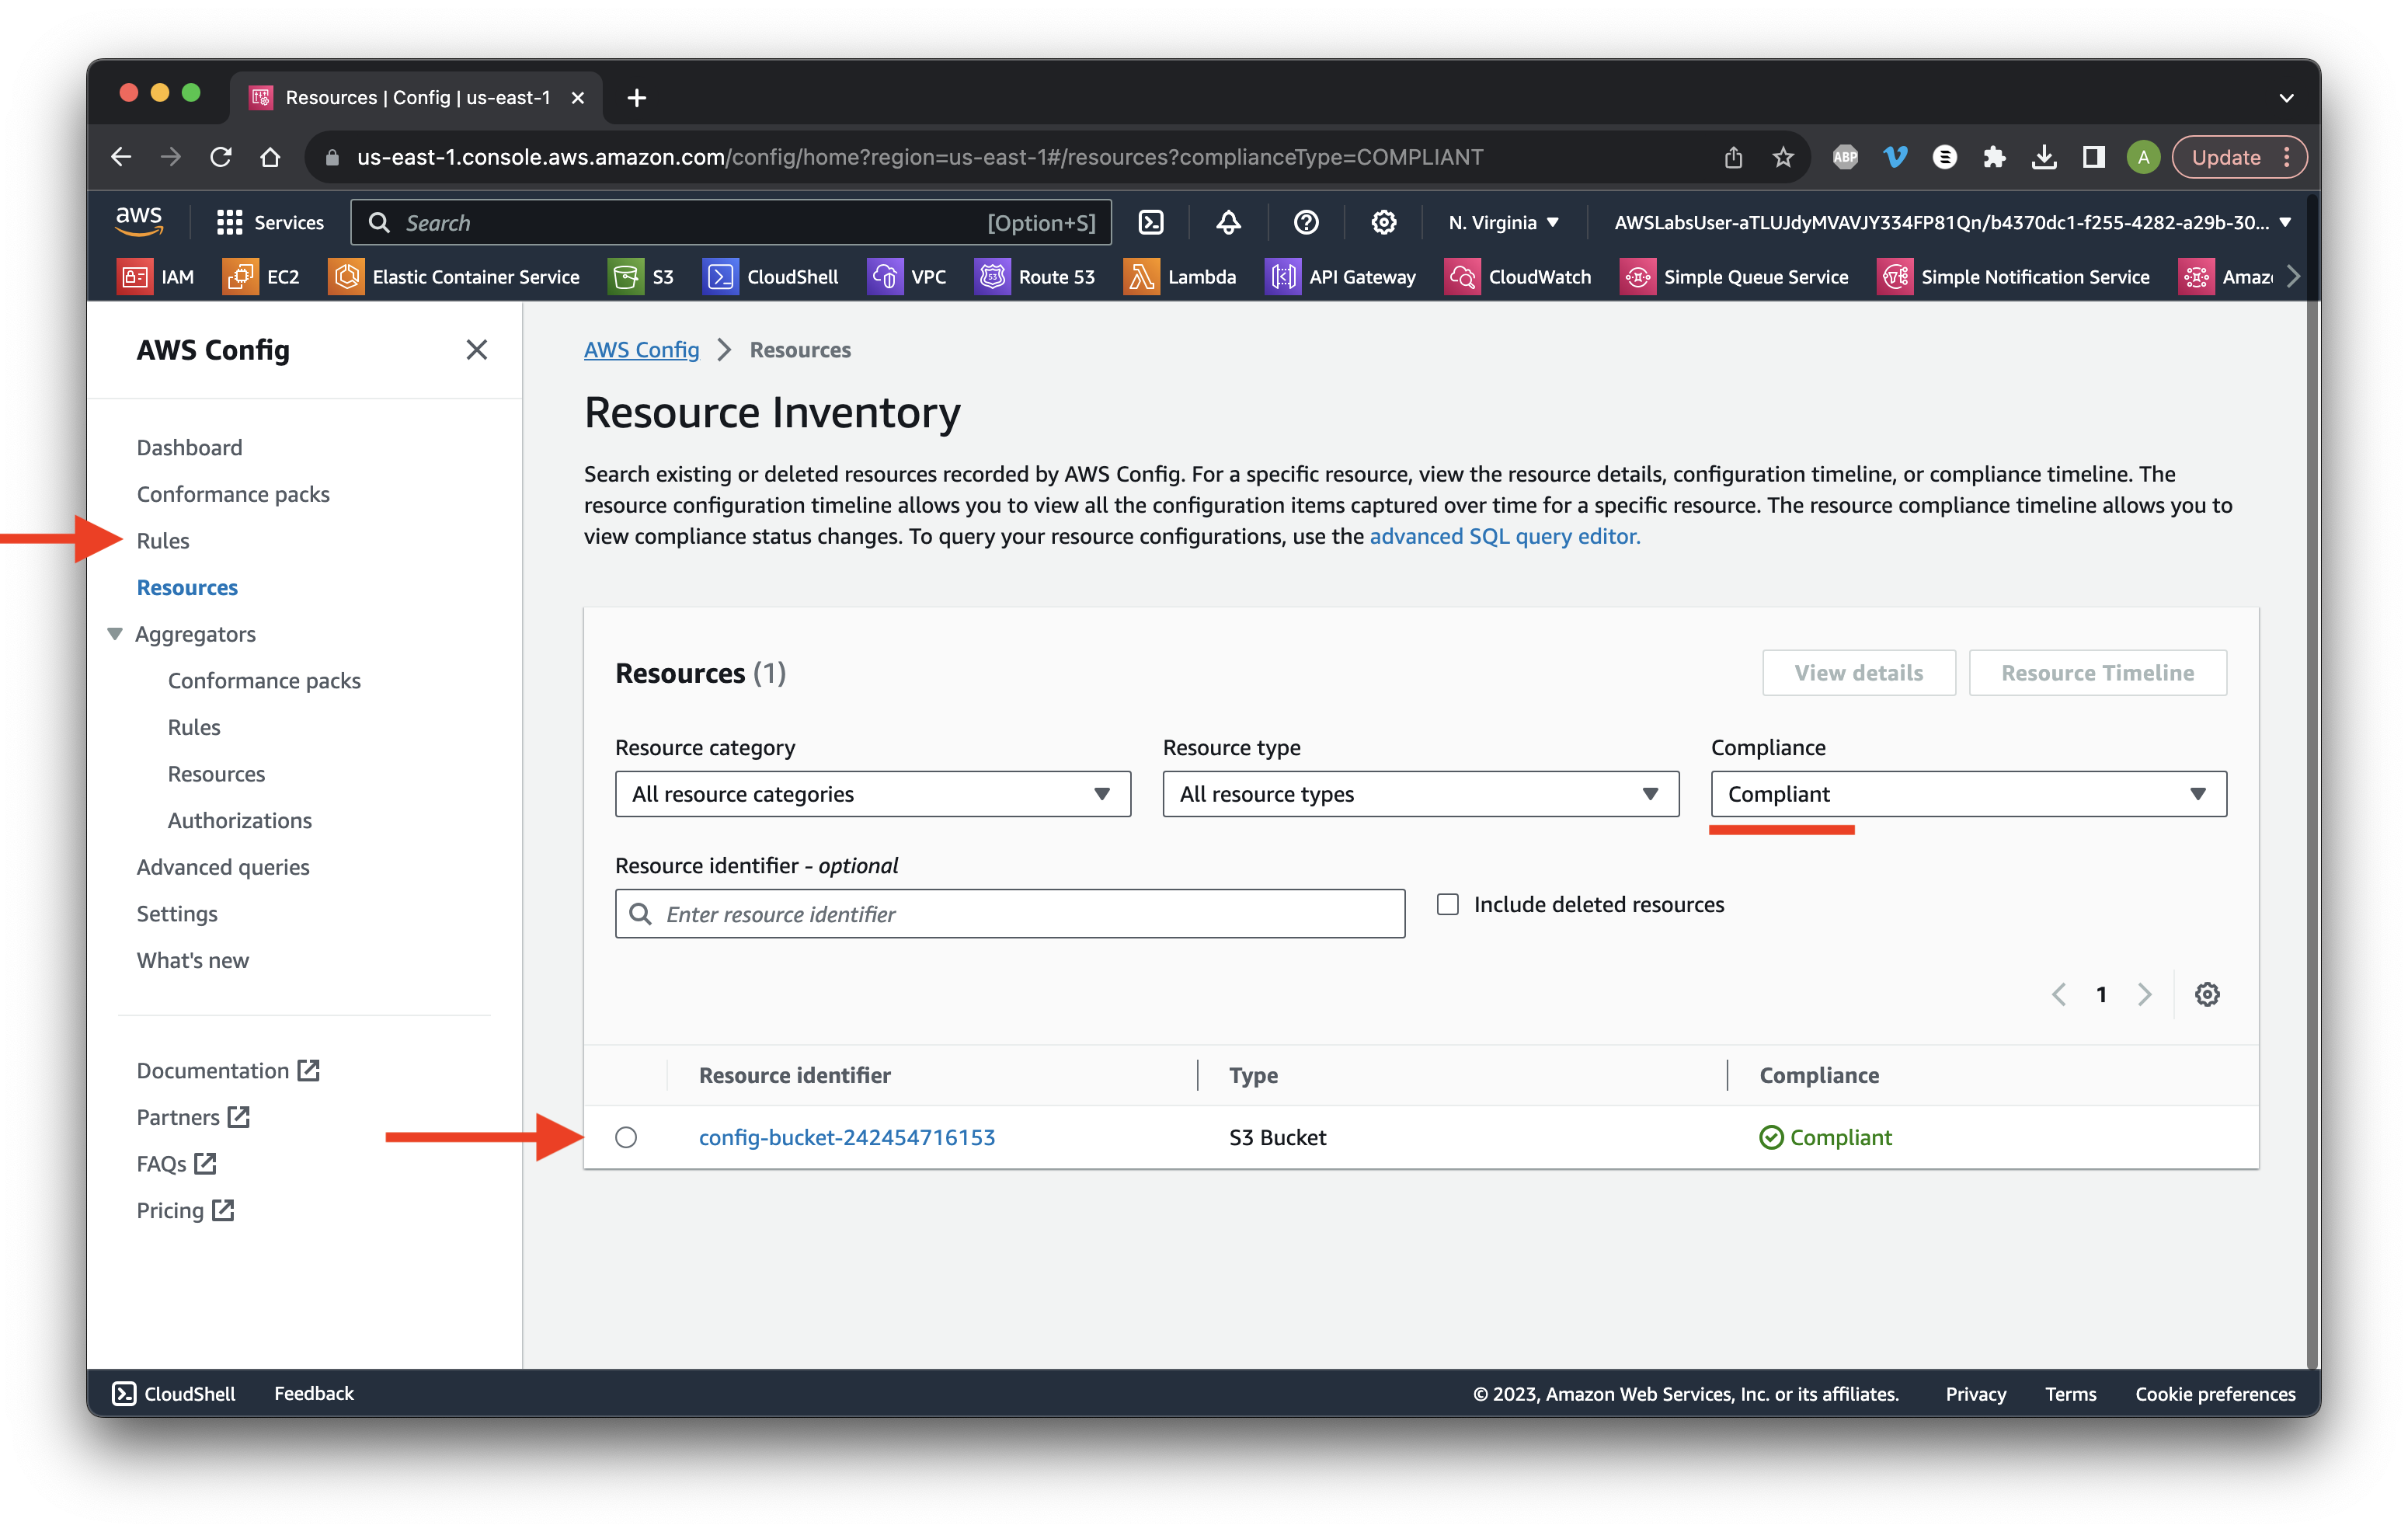Open the notifications bell

(x=1228, y=222)
